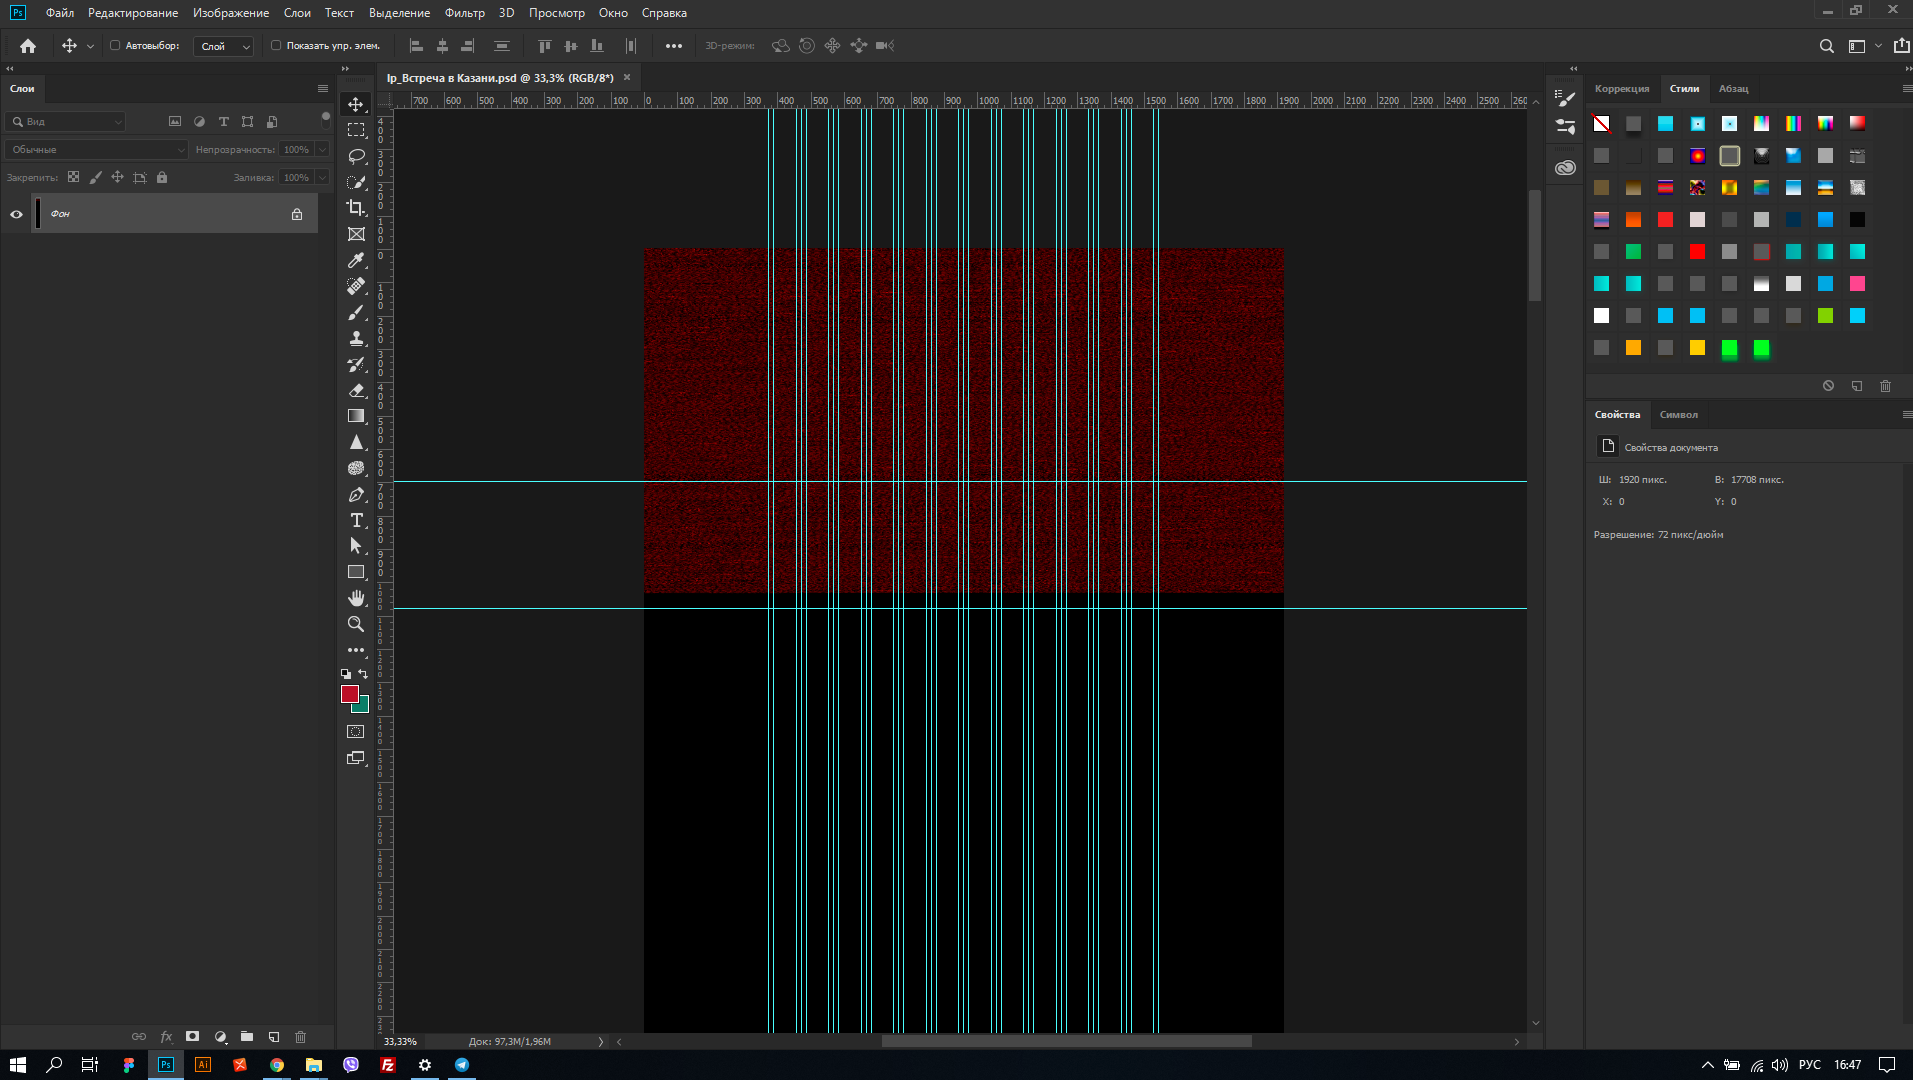
Task: Add a layer style using fx icon
Action: (x=166, y=1037)
